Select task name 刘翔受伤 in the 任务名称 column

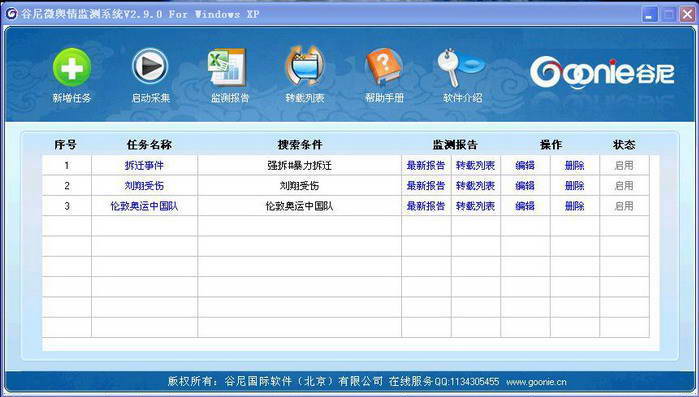[x=144, y=185]
